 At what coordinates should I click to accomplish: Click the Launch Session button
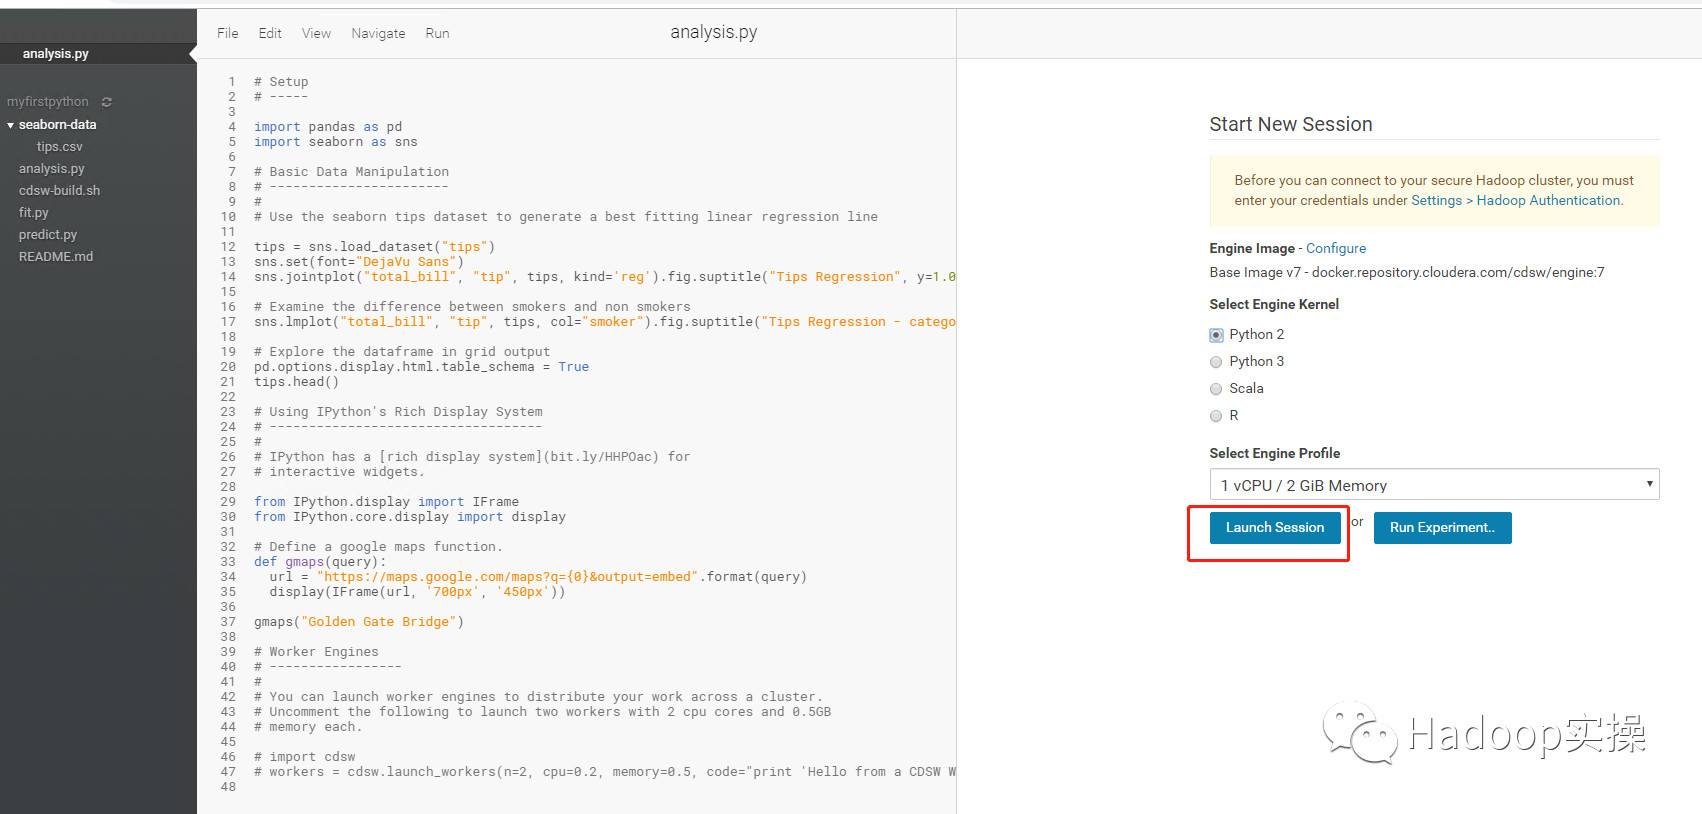(1274, 528)
